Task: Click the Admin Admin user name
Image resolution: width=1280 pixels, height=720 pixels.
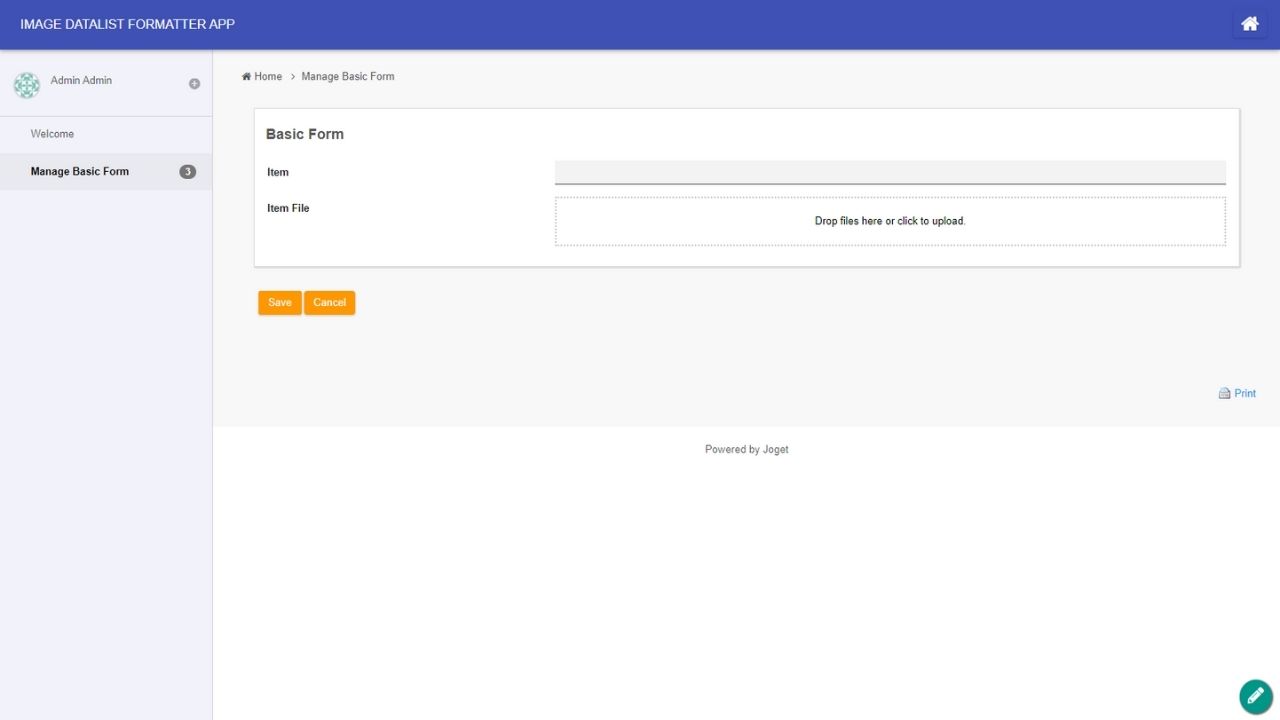Action: [81, 81]
